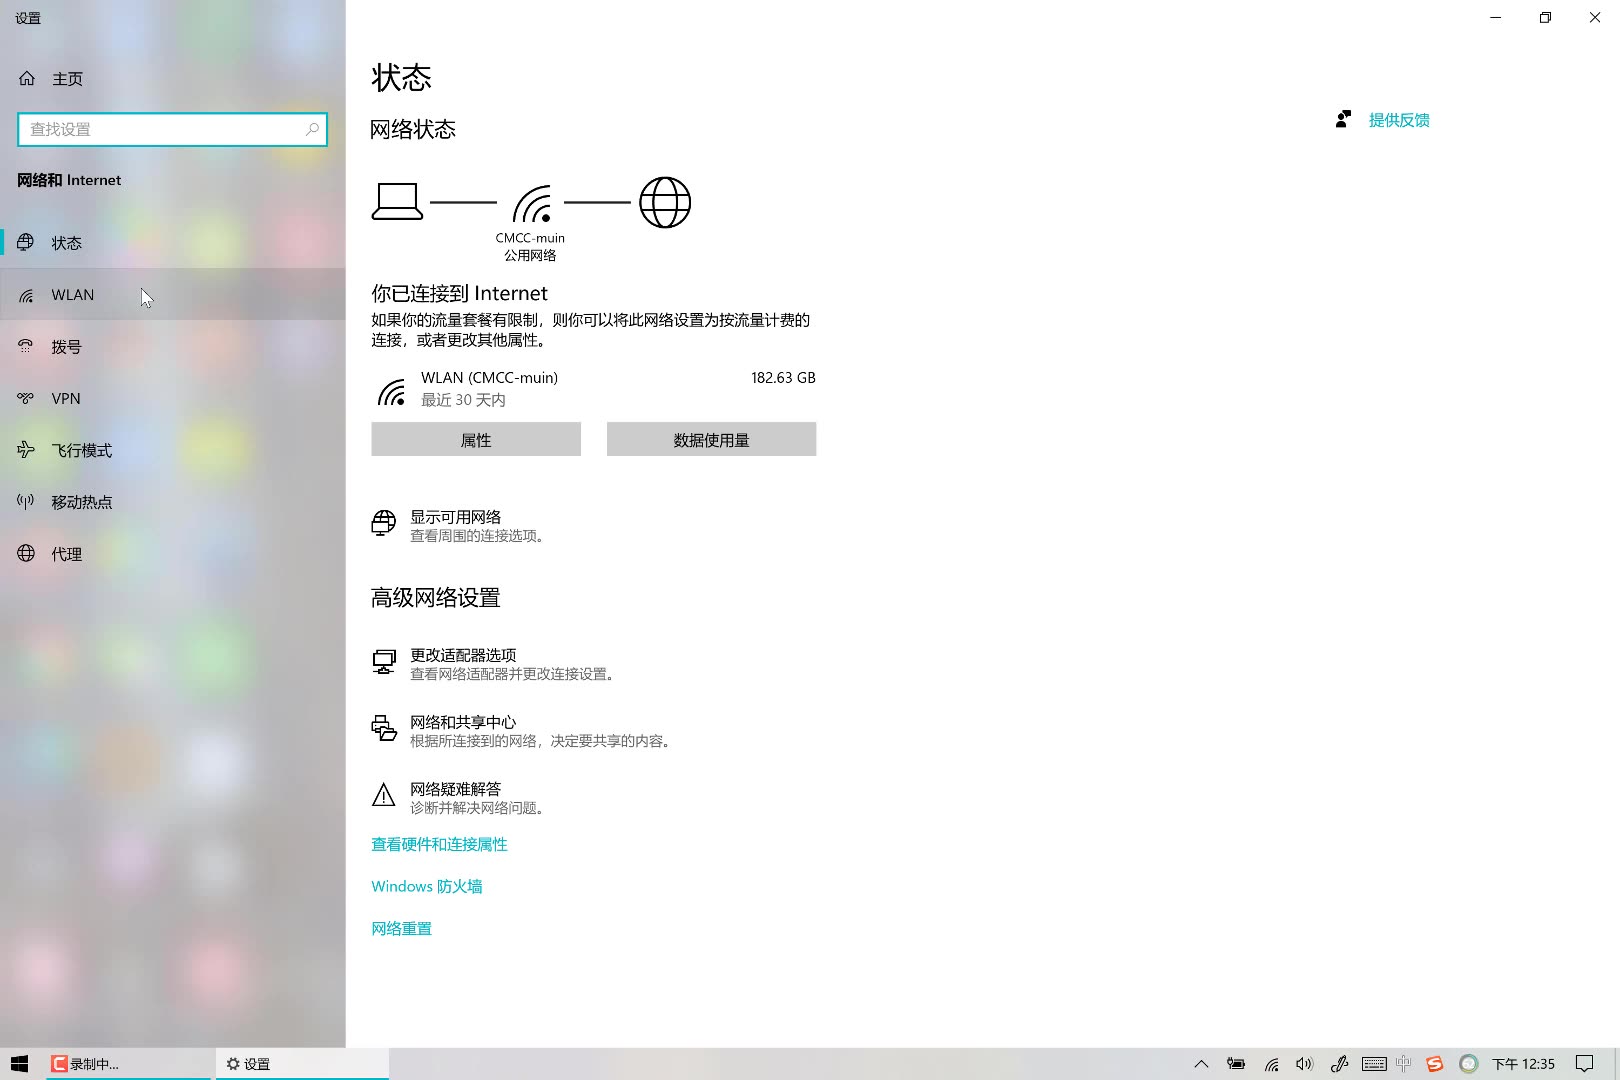
Task: Click the pen workspace icon in tray
Action: (1339, 1064)
